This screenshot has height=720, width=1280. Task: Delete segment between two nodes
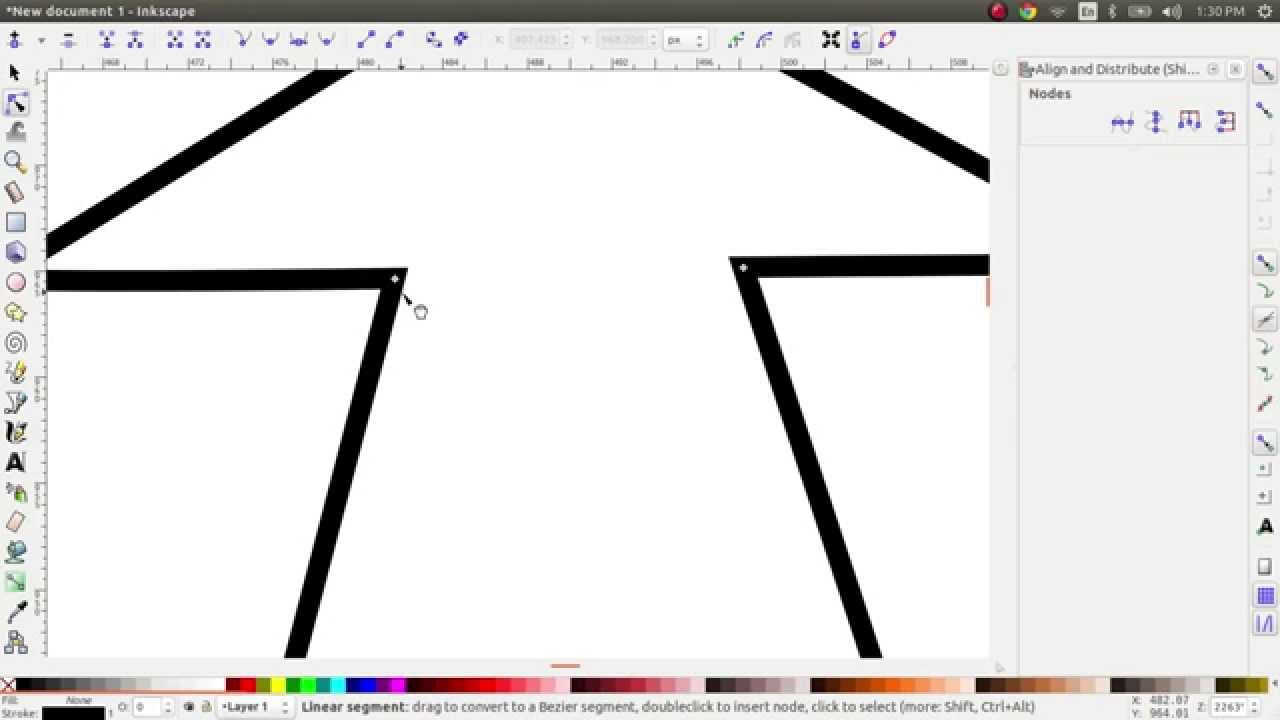click(203, 40)
